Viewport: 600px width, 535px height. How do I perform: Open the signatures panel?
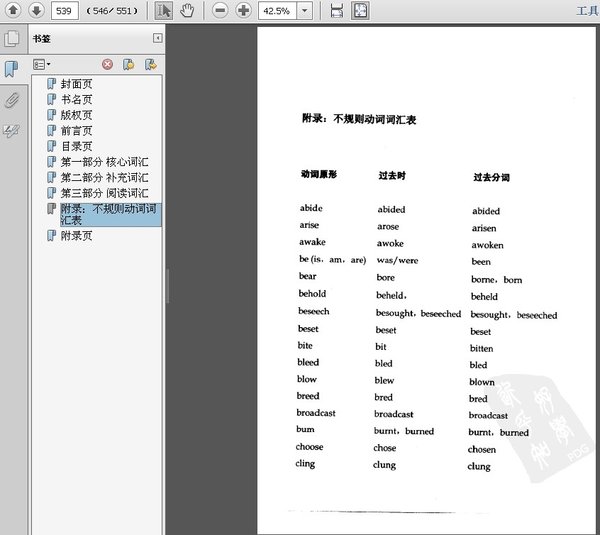[12, 130]
